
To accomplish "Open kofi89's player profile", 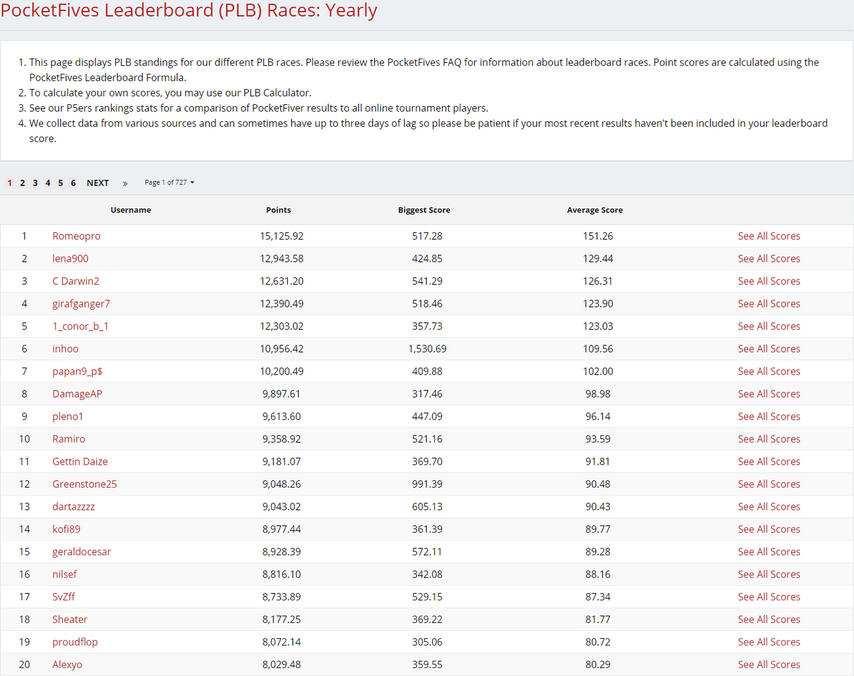I will (66, 529).
